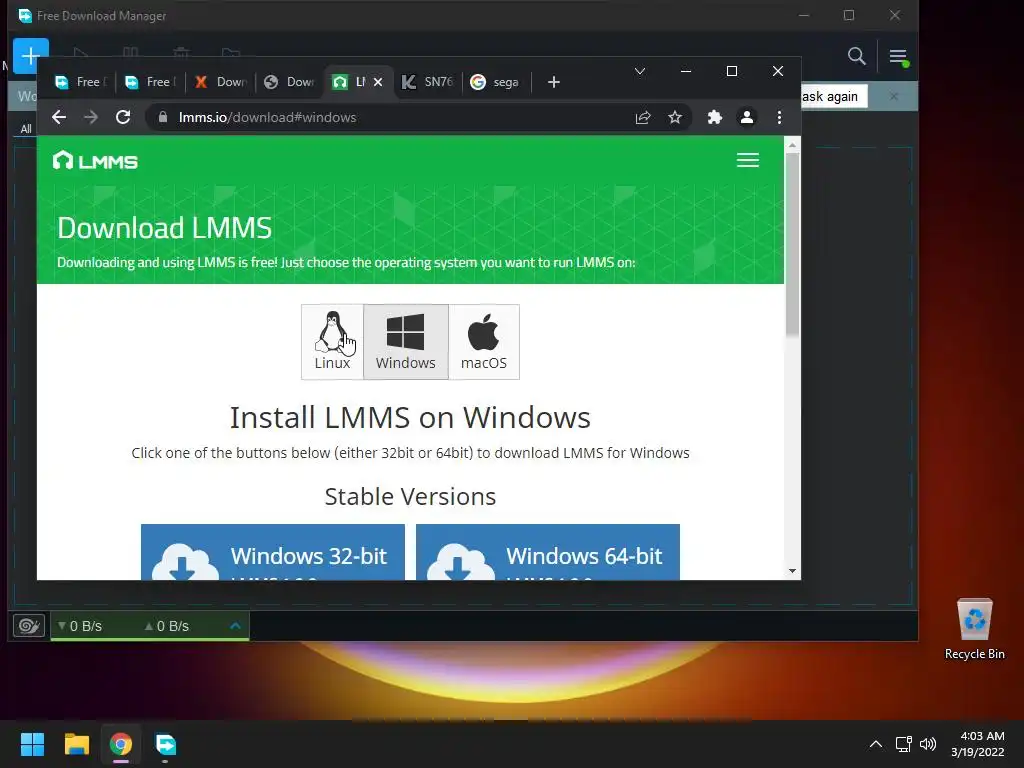Maximize the Chrome window

(731, 71)
